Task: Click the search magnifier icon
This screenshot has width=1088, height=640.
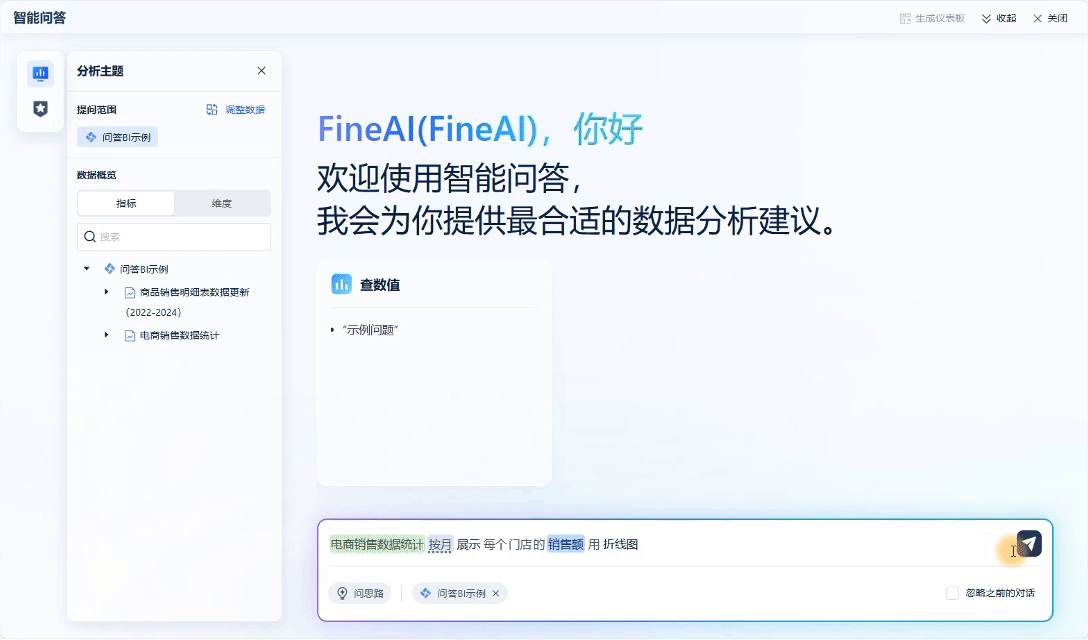Action: click(x=90, y=237)
